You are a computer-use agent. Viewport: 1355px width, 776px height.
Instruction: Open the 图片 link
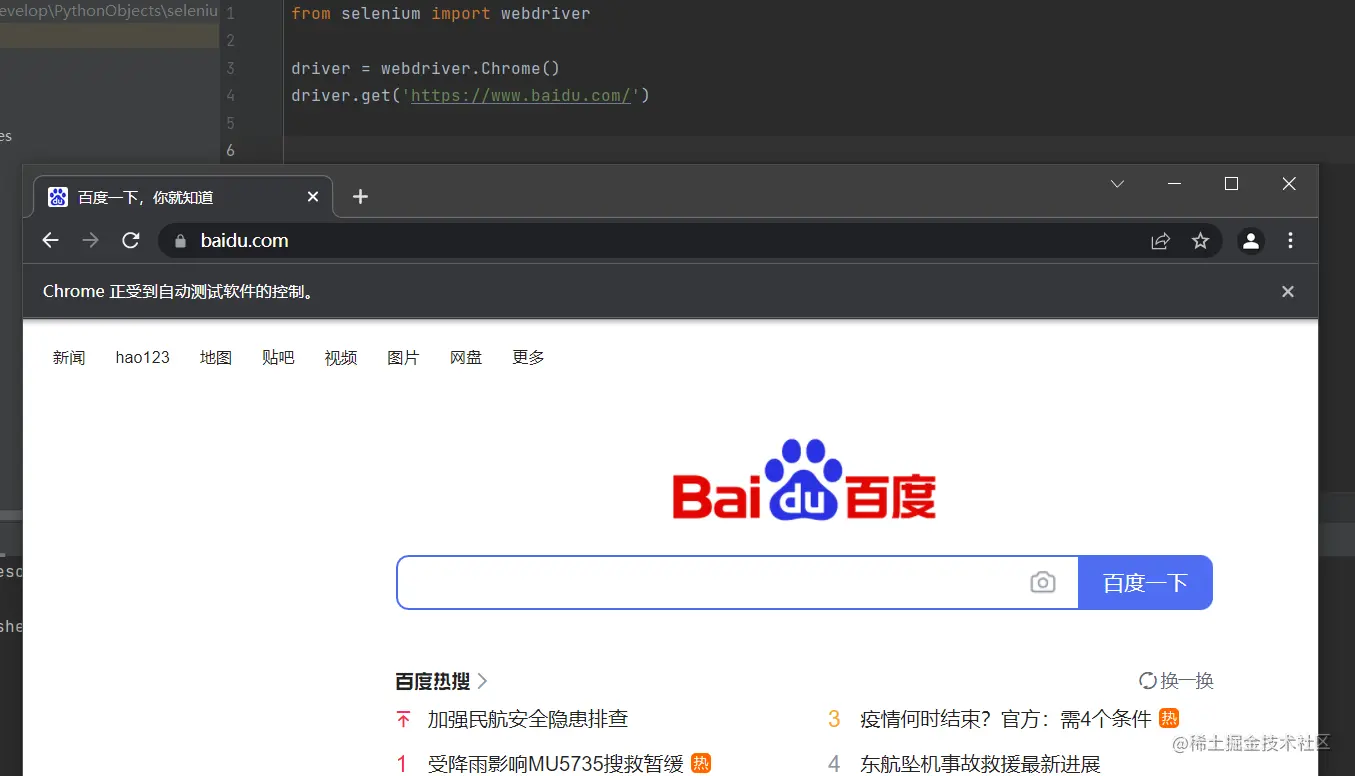point(403,357)
